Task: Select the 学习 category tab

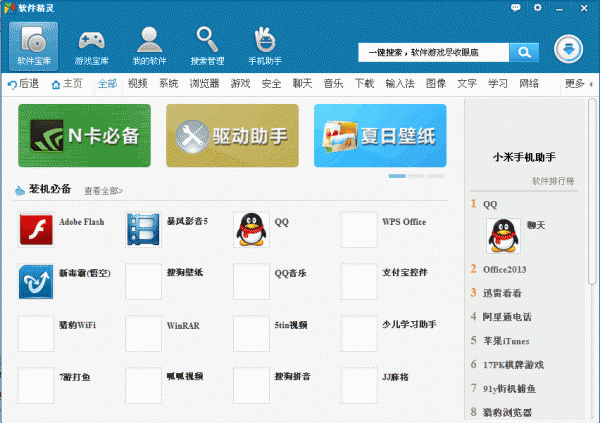Action: pyautogui.click(x=498, y=83)
